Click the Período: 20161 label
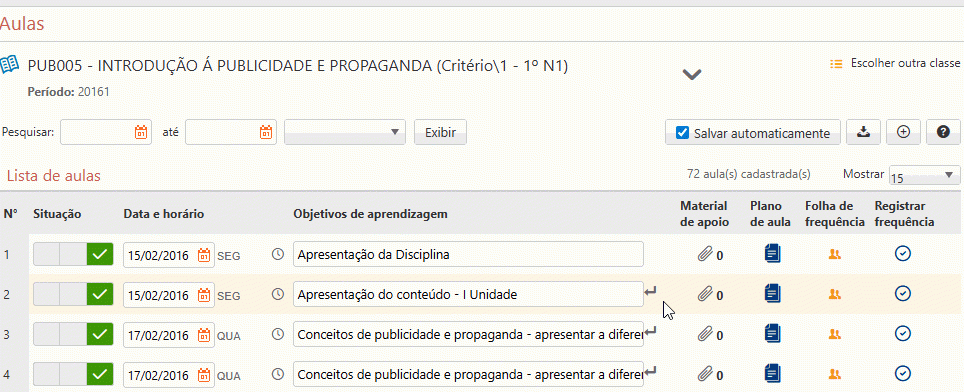 pyautogui.click(x=69, y=92)
